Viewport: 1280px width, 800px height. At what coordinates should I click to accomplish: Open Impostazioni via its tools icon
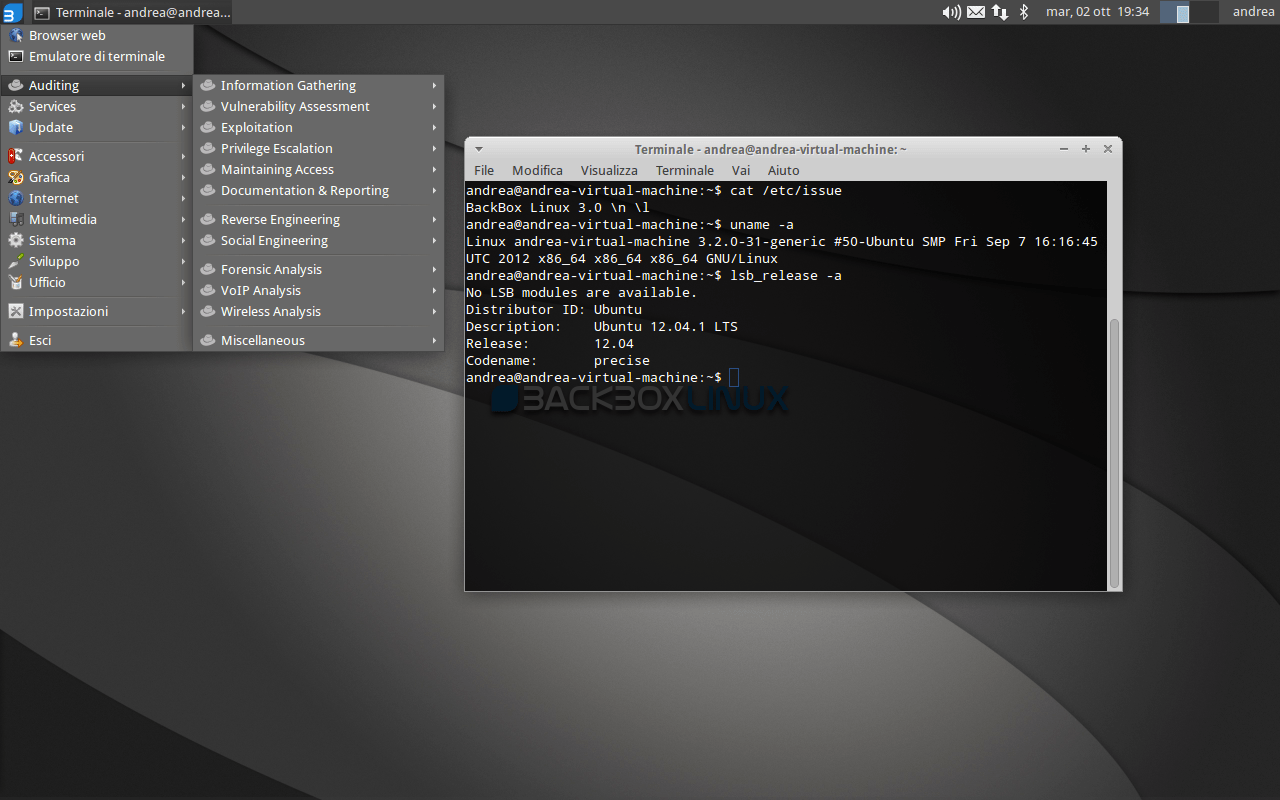coord(16,311)
